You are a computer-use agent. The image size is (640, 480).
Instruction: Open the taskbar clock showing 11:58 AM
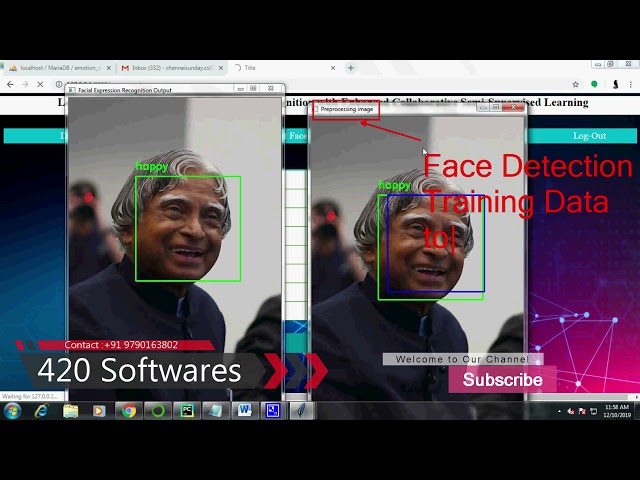(617, 411)
